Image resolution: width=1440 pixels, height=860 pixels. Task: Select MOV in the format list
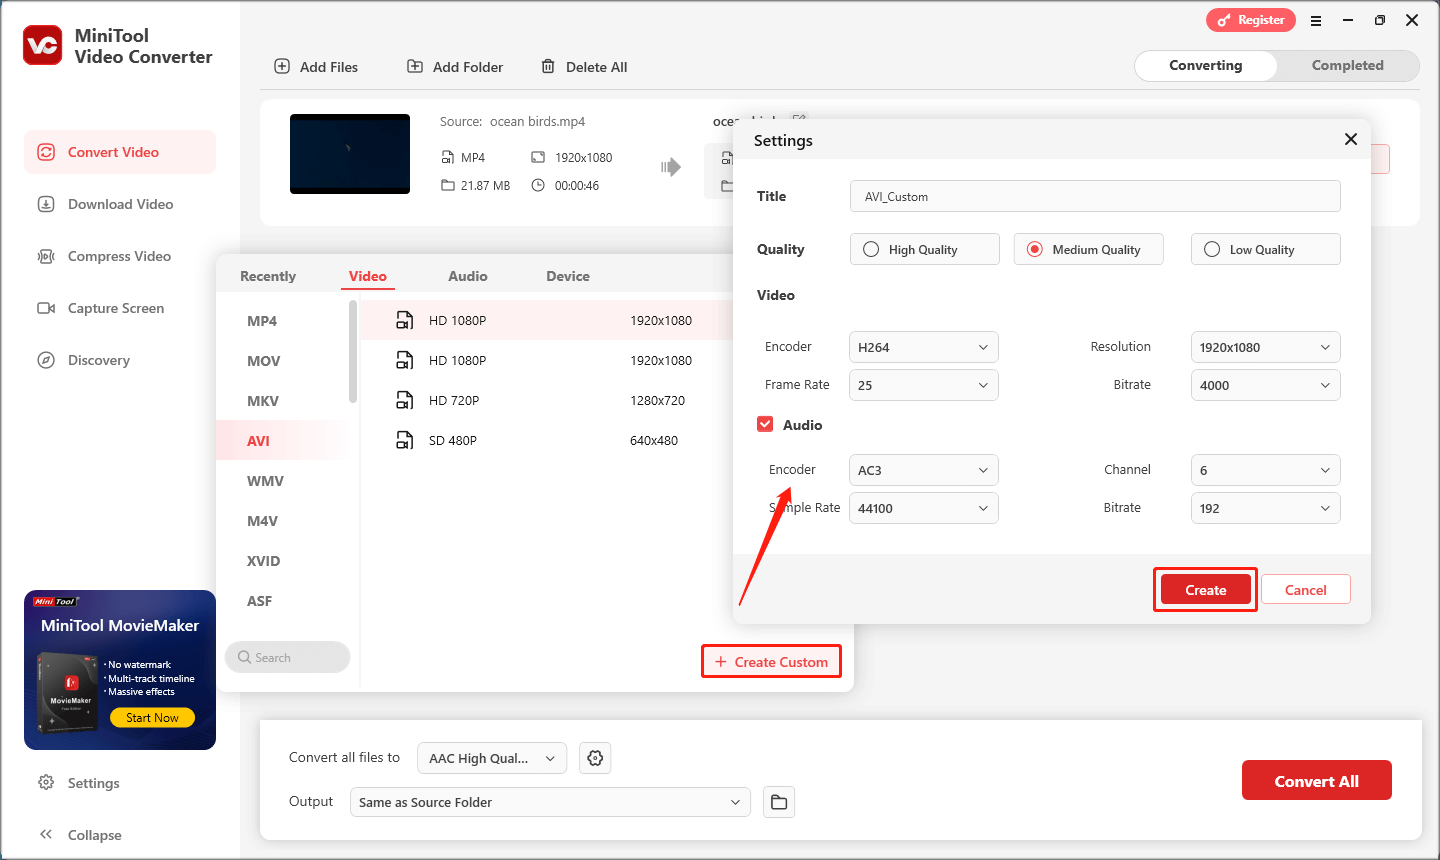click(264, 361)
